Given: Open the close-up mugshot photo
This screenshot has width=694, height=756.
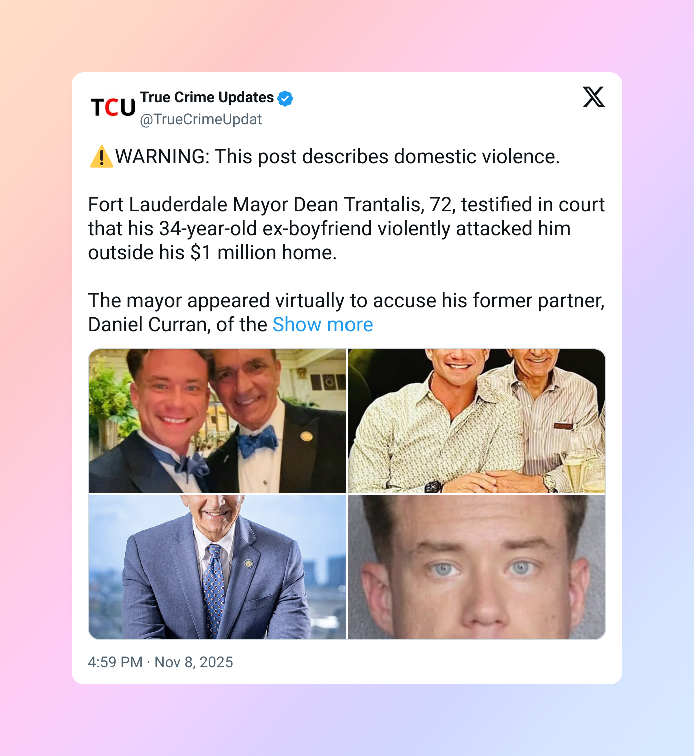Looking at the screenshot, I should [x=476, y=567].
